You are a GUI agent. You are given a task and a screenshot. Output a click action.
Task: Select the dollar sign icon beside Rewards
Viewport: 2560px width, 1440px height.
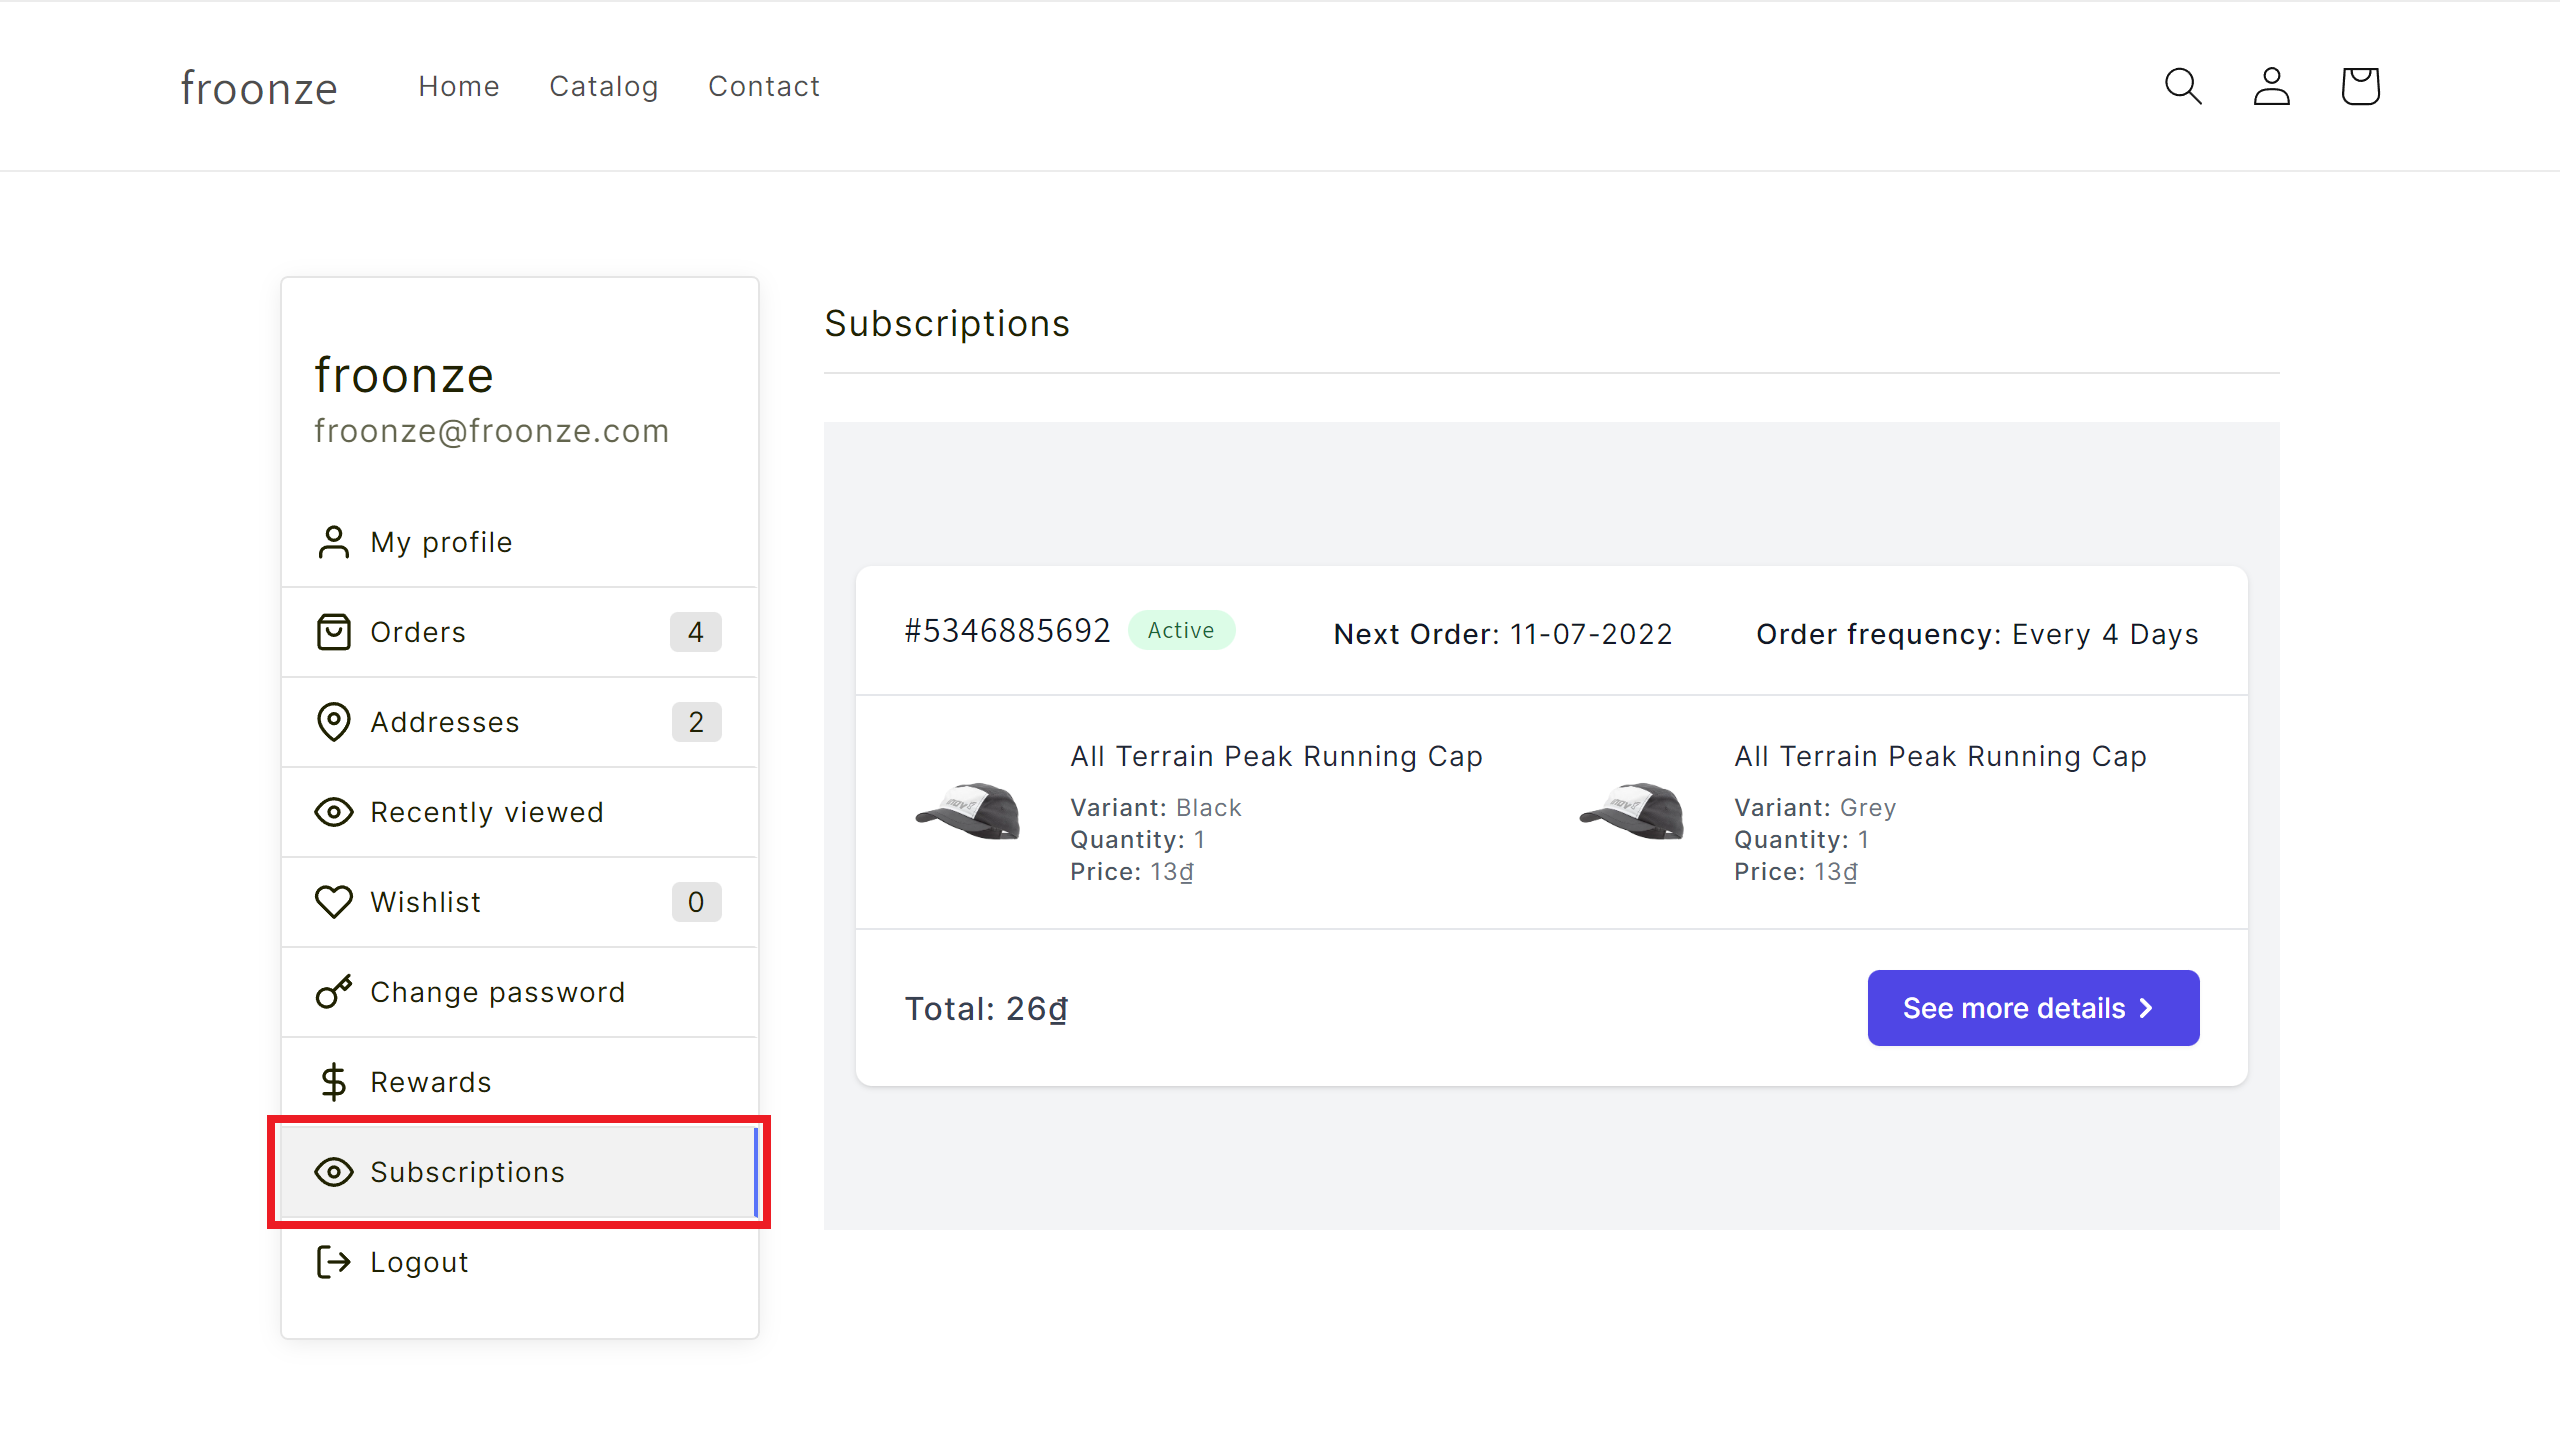pos(334,1081)
